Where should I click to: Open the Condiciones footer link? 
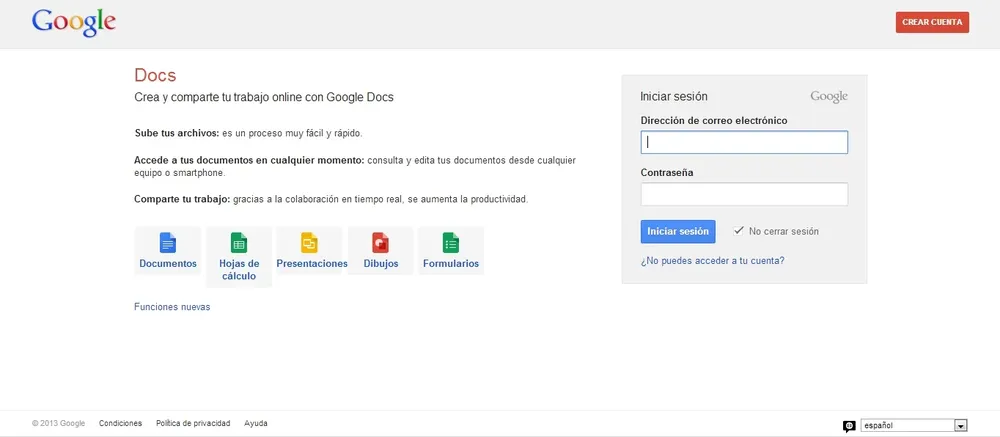tap(120, 423)
